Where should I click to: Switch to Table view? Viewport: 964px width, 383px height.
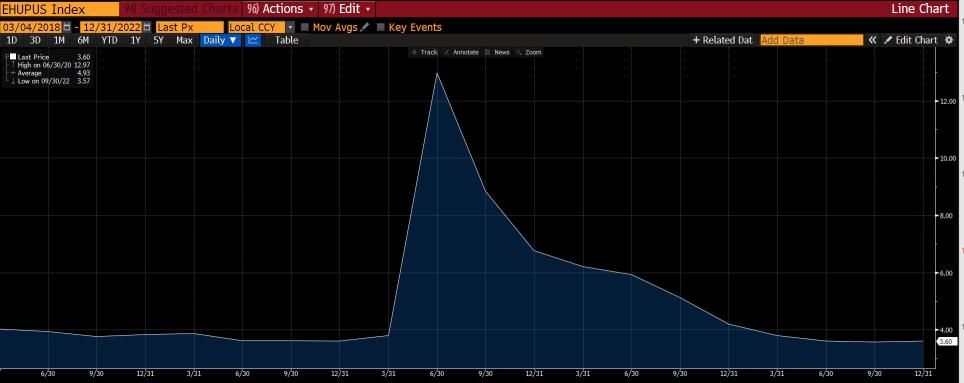286,40
